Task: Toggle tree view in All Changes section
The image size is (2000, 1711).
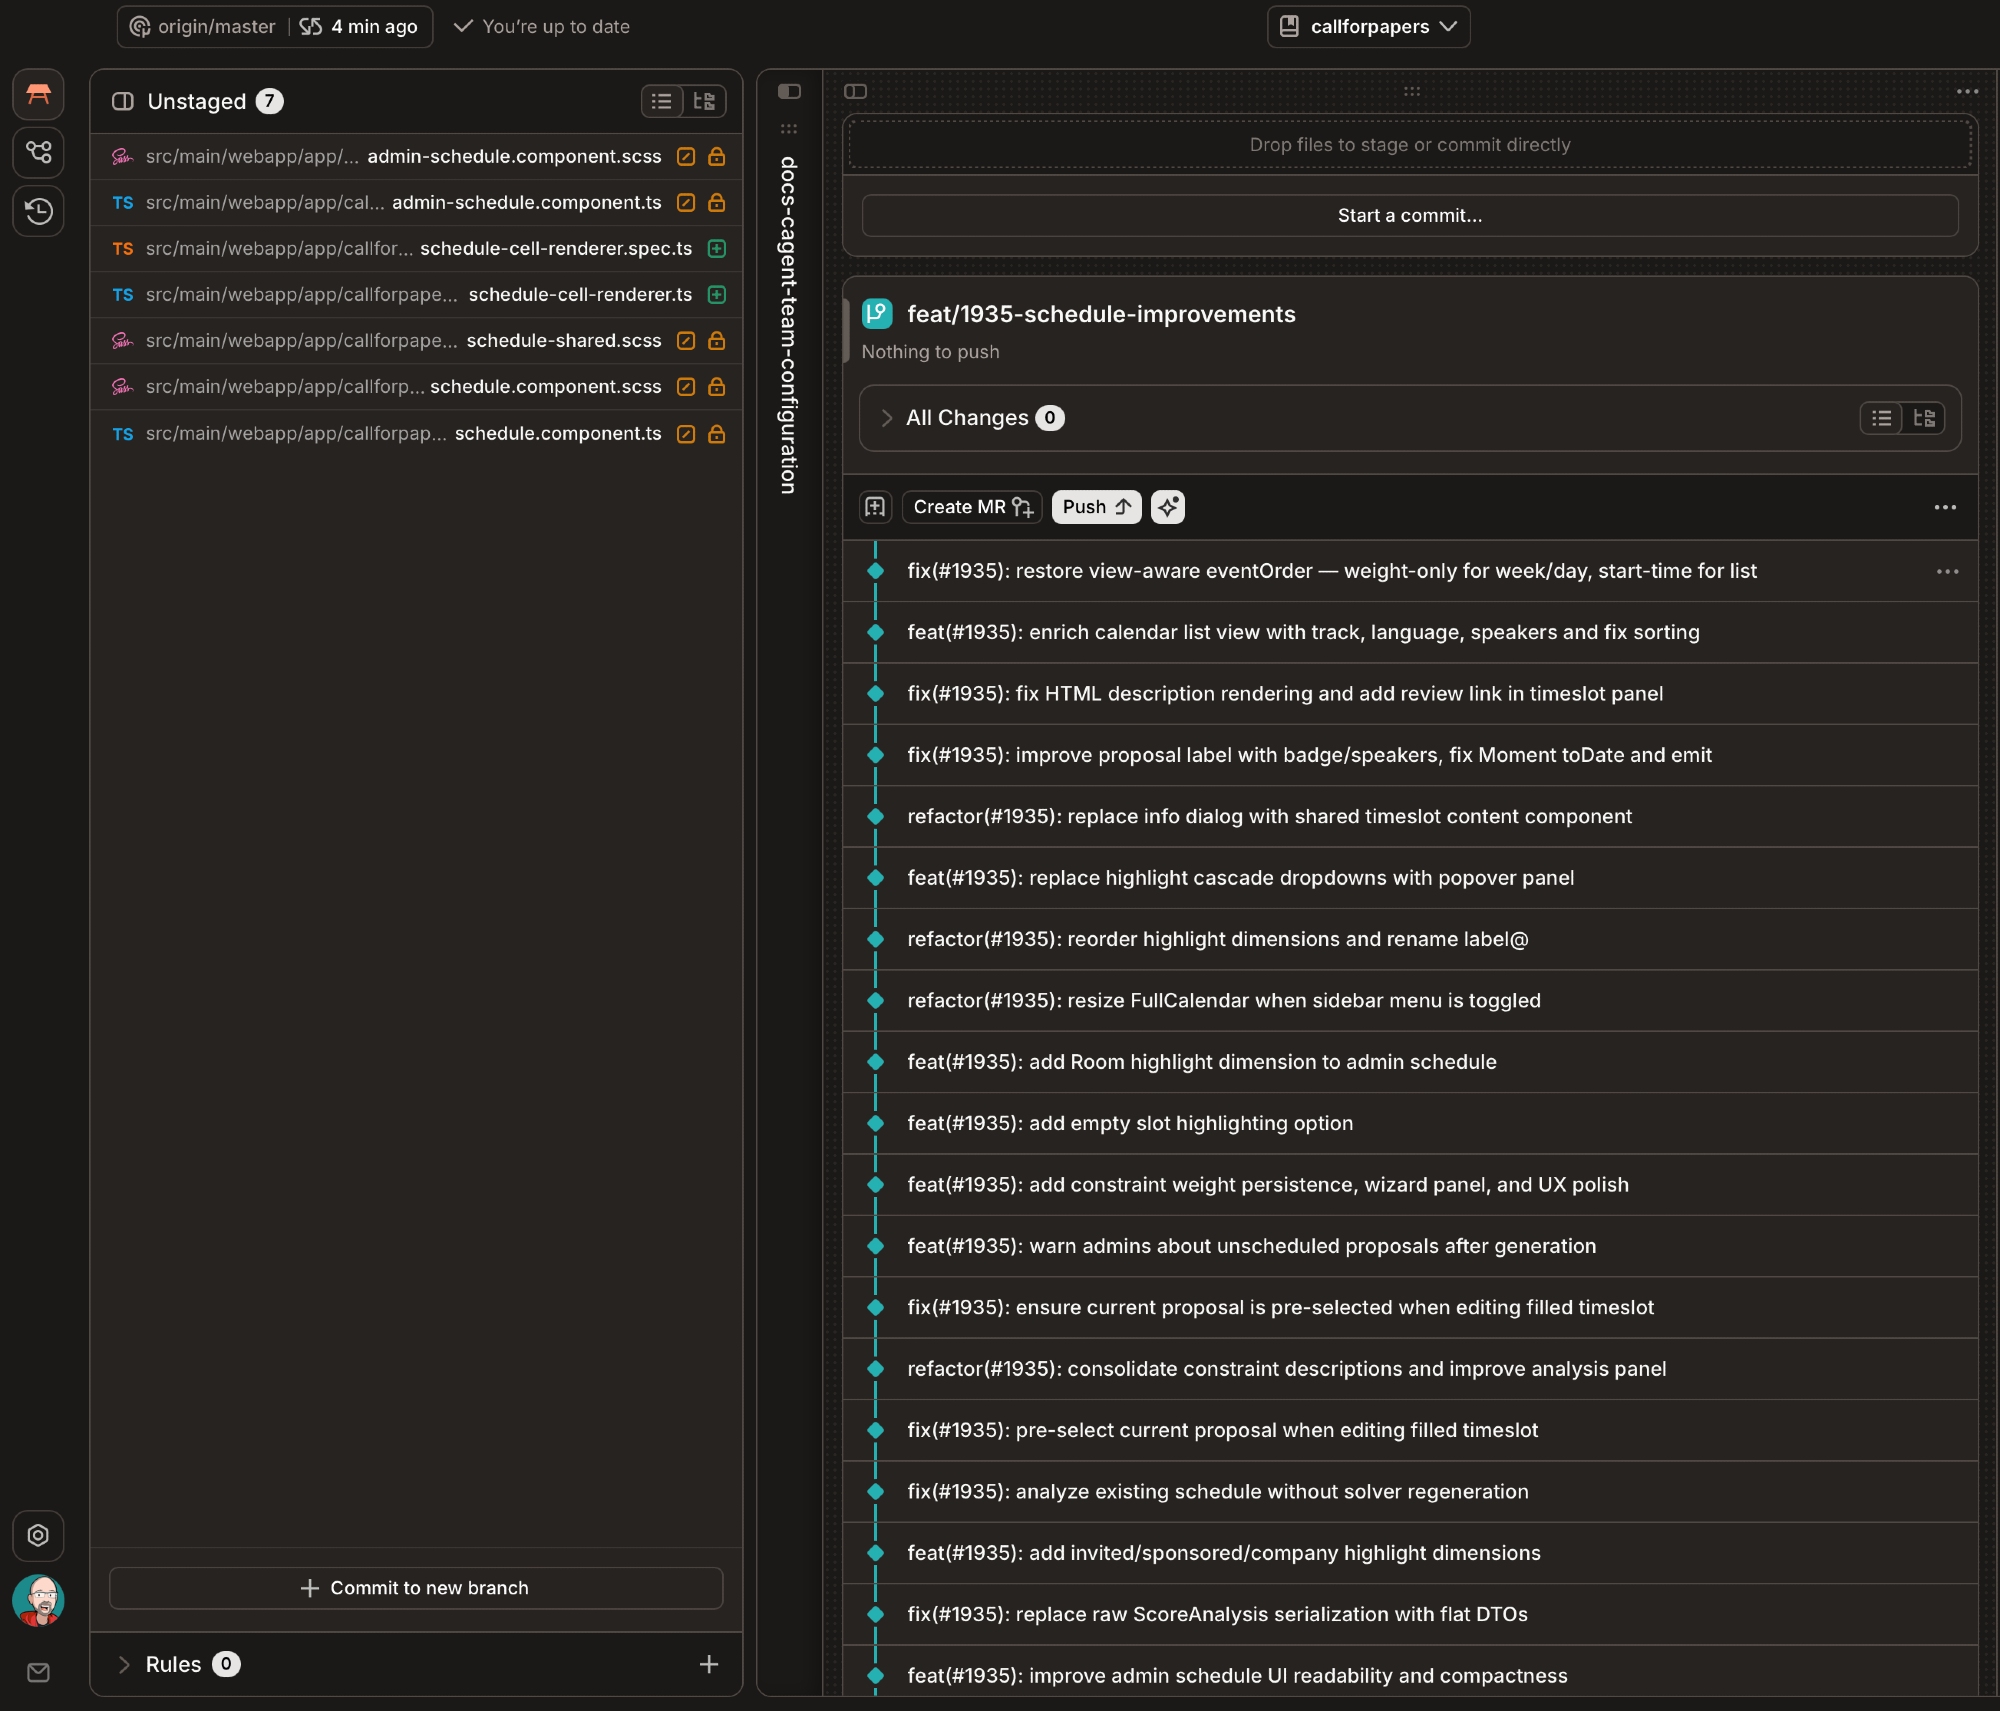Action: pyautogui.click(x=1923, y=418)
